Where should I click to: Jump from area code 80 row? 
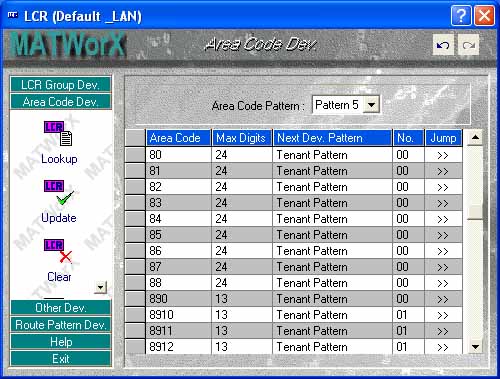443,155
